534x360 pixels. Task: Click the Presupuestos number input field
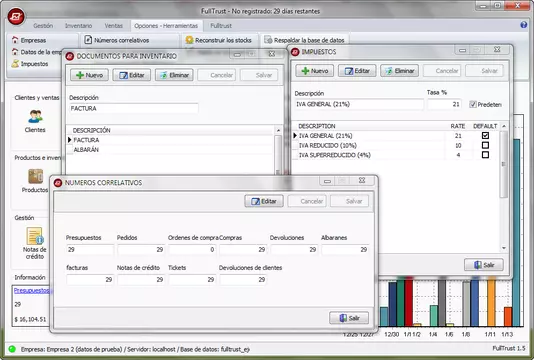click(x=90, y=249)
